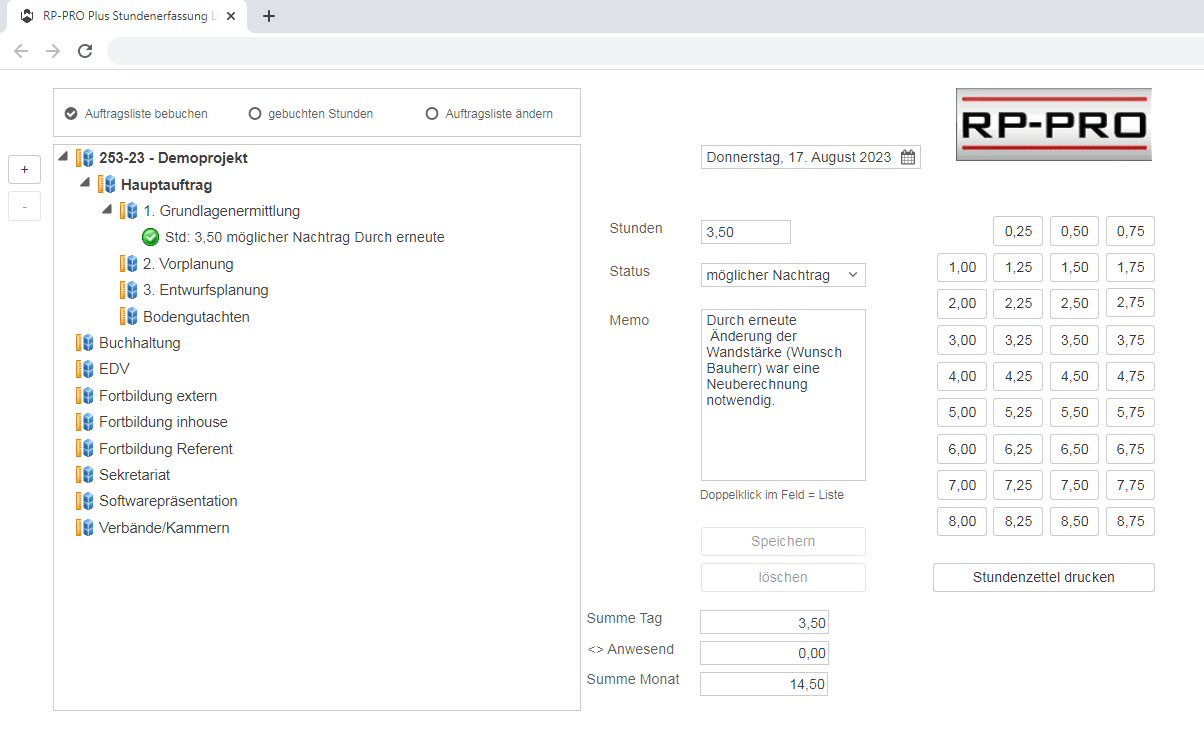Viewport: 1204px width, 744px height.
Task: Select the 'Auftragsliste ändern' radio option
Action: pyautogui.click(x=432, y=114)
